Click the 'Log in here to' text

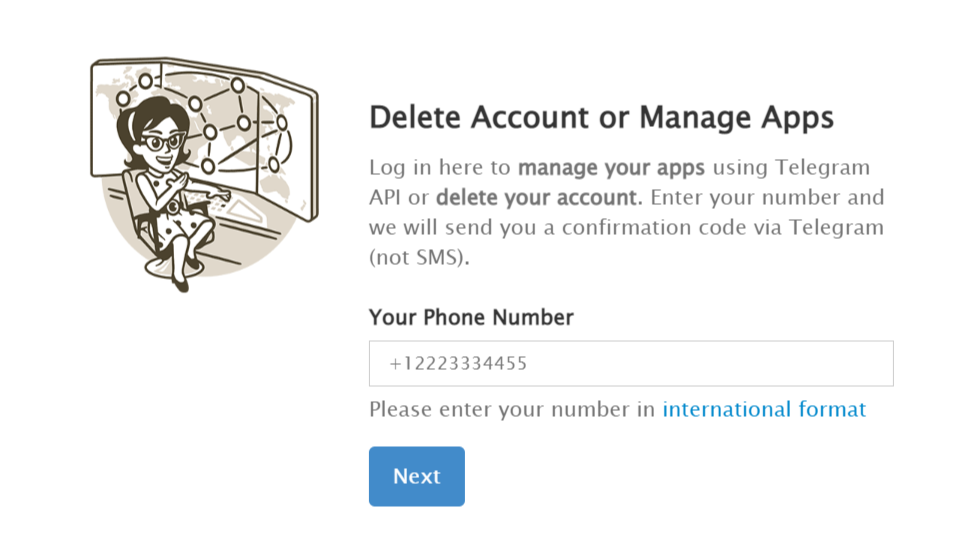(440, 167)
